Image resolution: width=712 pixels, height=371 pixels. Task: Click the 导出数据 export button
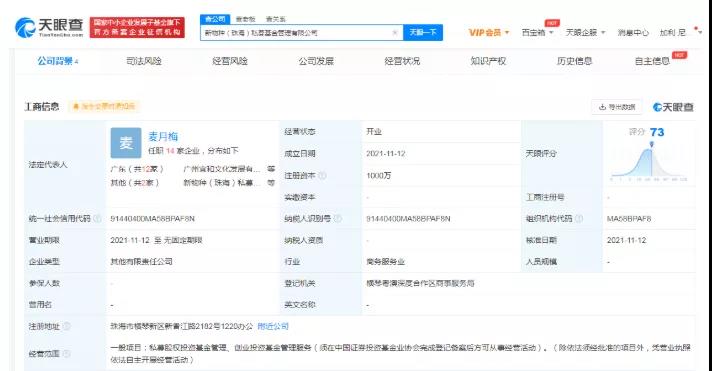pos(617,107)
